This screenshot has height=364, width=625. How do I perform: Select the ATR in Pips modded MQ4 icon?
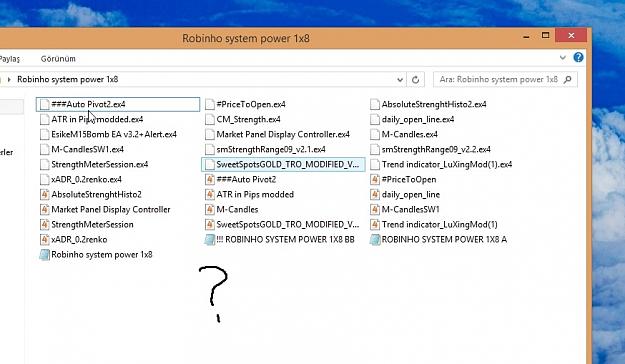(210, 195)
